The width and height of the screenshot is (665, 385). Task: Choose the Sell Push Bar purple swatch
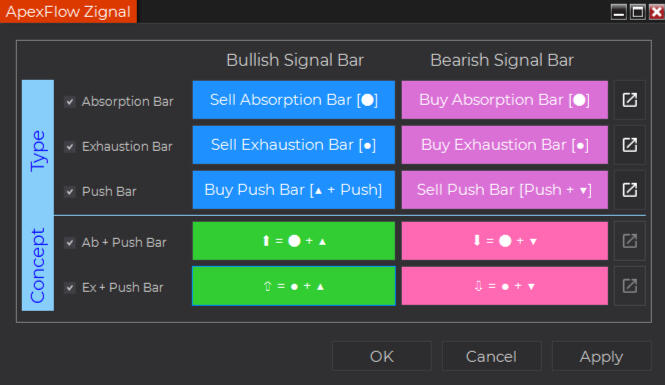[505, 190]
